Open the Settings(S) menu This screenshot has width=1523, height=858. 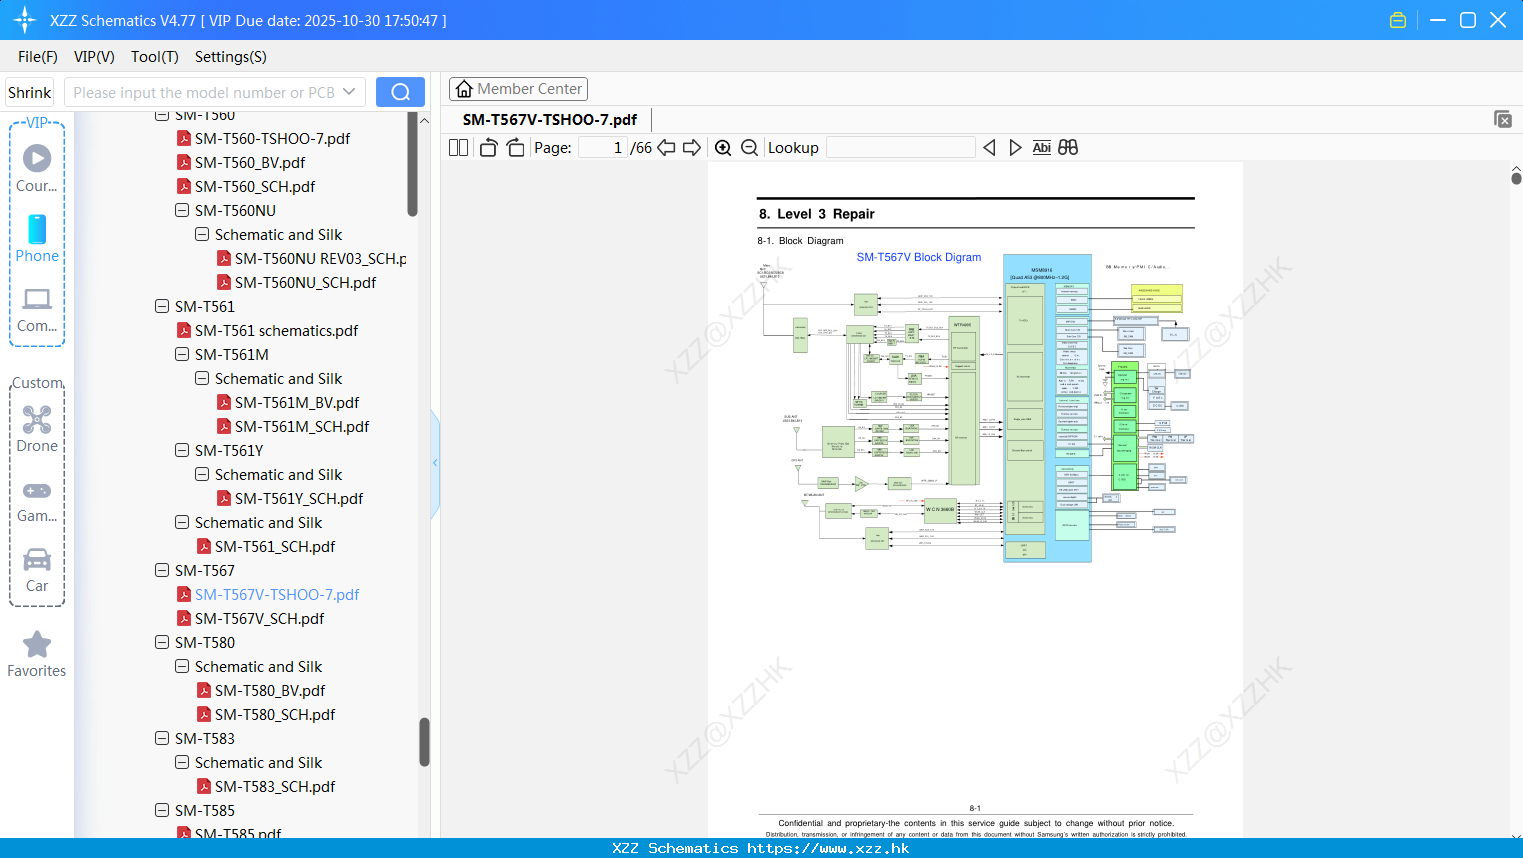click(231, 56)
